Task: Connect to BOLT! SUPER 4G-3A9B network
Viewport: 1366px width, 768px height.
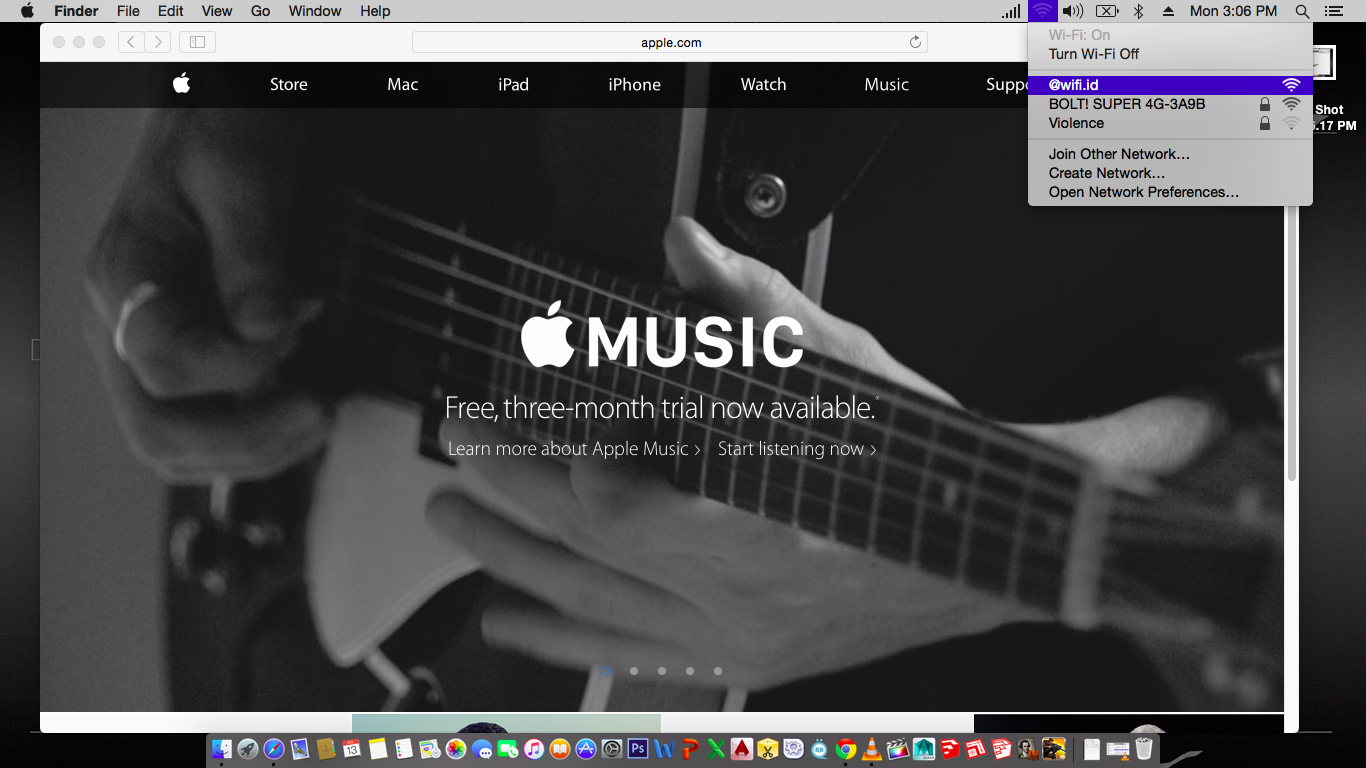Action: [1126, 104]
